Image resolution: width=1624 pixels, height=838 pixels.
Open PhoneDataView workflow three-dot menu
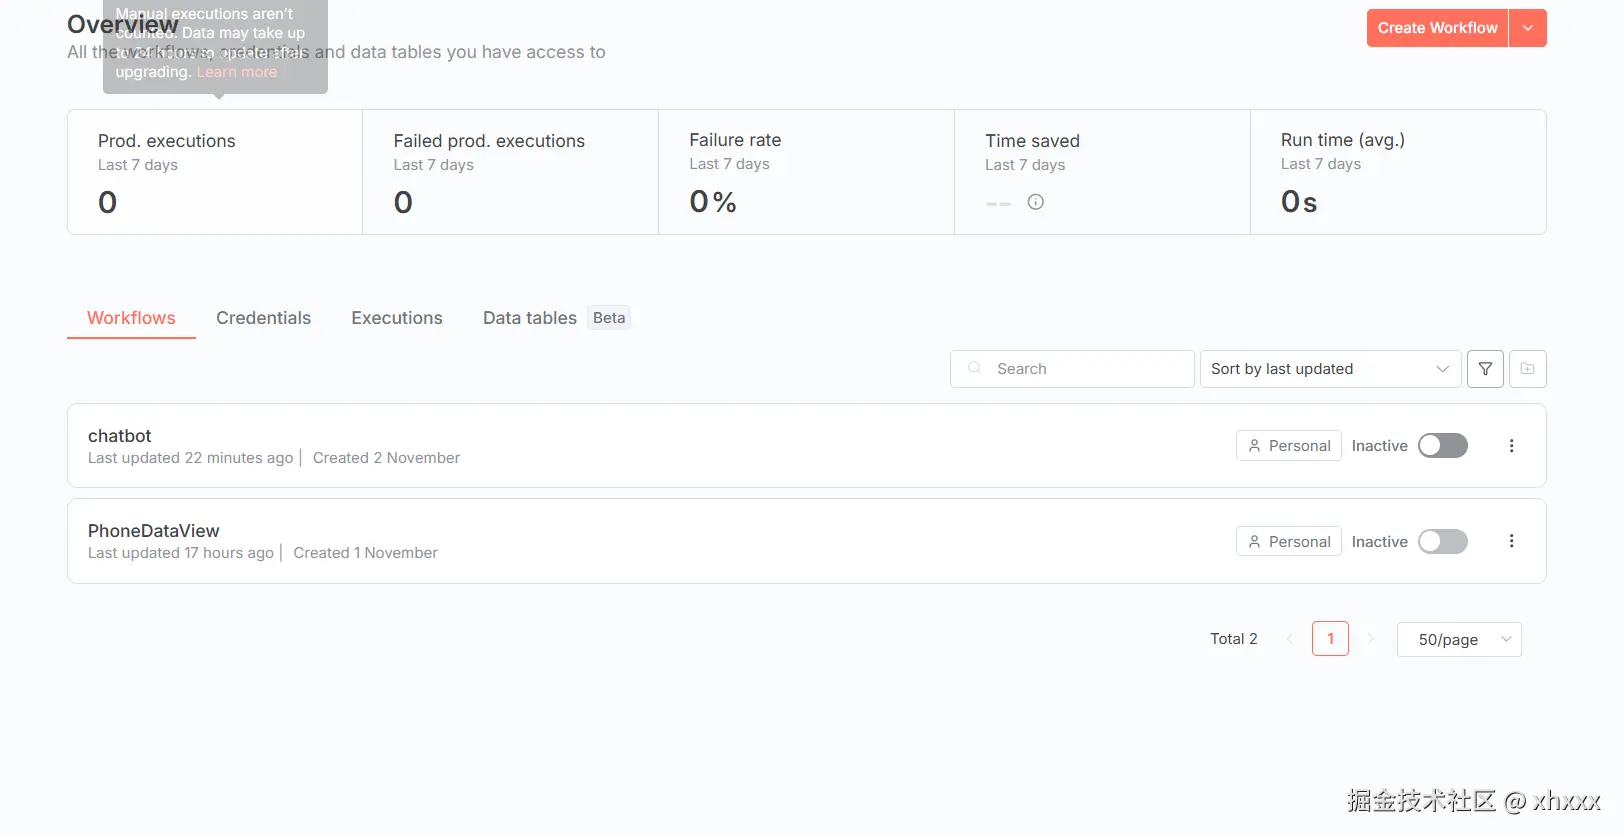[x=1511, y=541]
